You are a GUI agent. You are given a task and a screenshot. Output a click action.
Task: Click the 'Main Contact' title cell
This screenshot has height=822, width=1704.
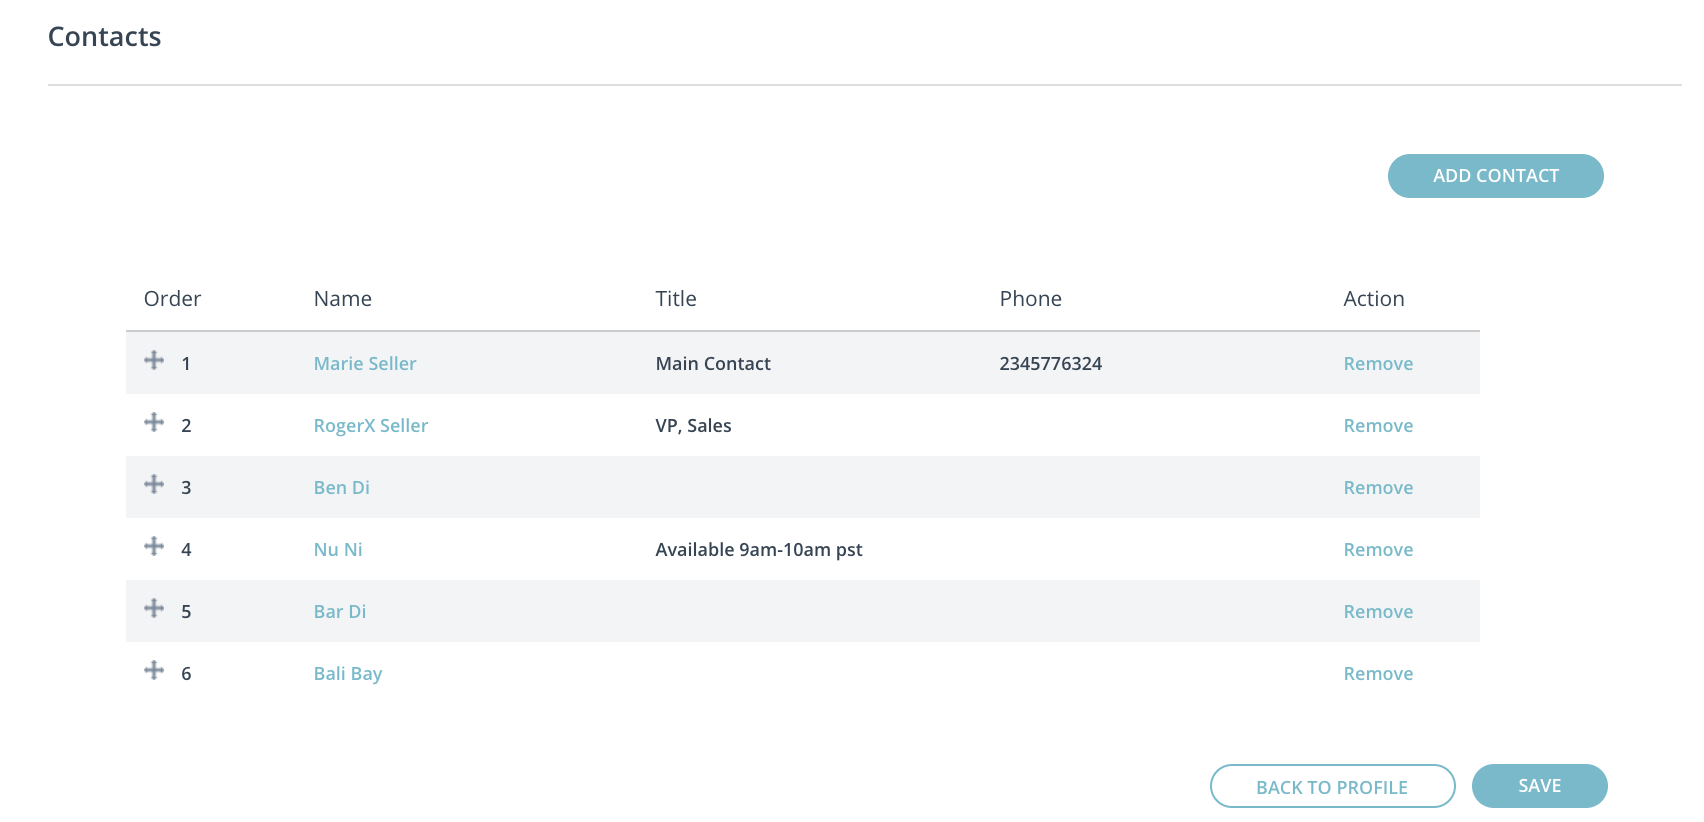(x=713, y=364)
